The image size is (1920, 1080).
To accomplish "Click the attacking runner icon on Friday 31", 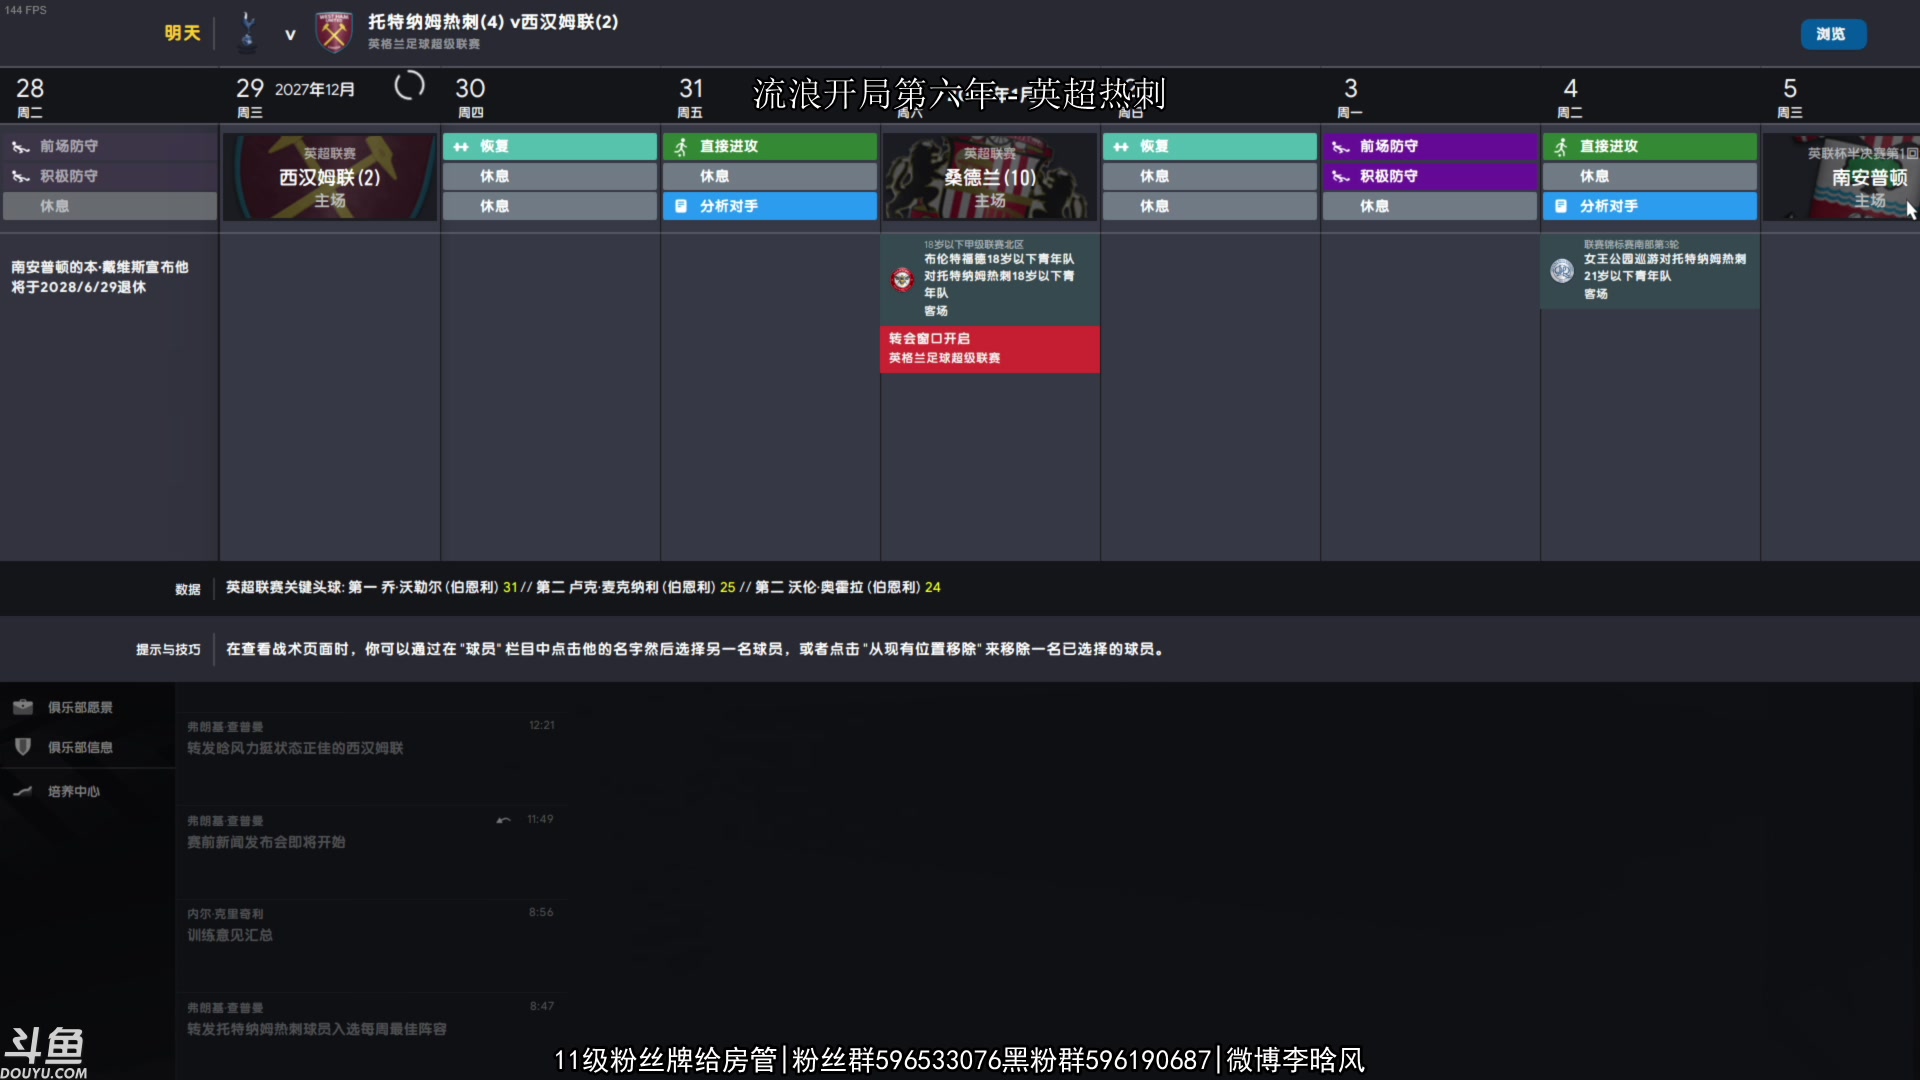I will [x=681, y=146].
